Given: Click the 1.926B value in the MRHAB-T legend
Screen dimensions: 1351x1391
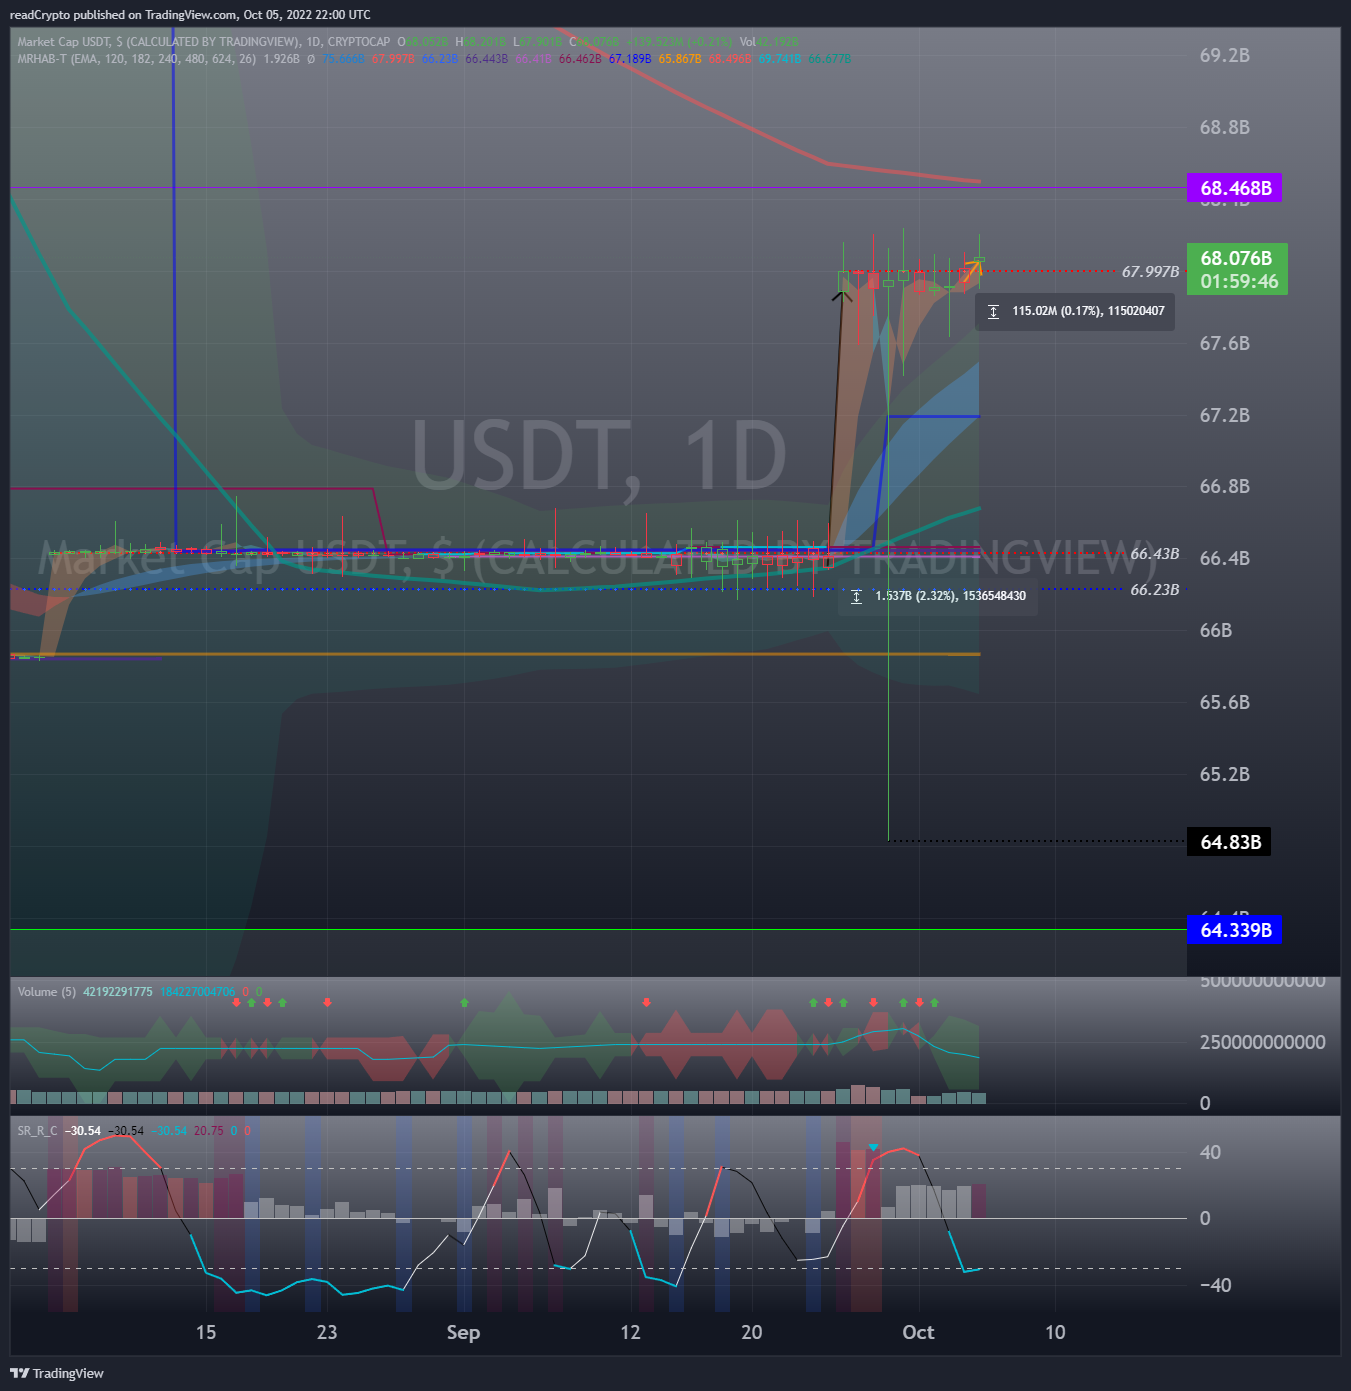Looking at the screenshot, I should [x=281, y=59].
